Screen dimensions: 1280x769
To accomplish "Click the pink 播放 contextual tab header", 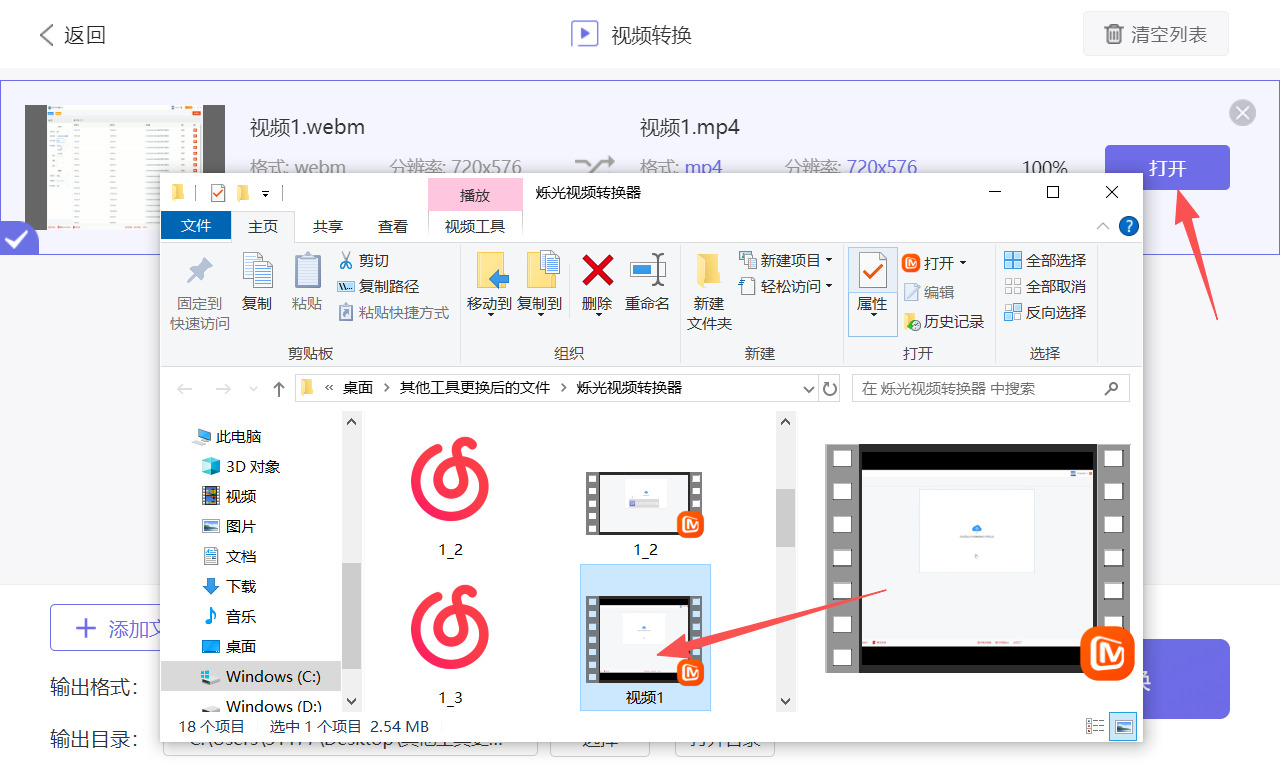I will pyautogui.click(x=475, y=195).
